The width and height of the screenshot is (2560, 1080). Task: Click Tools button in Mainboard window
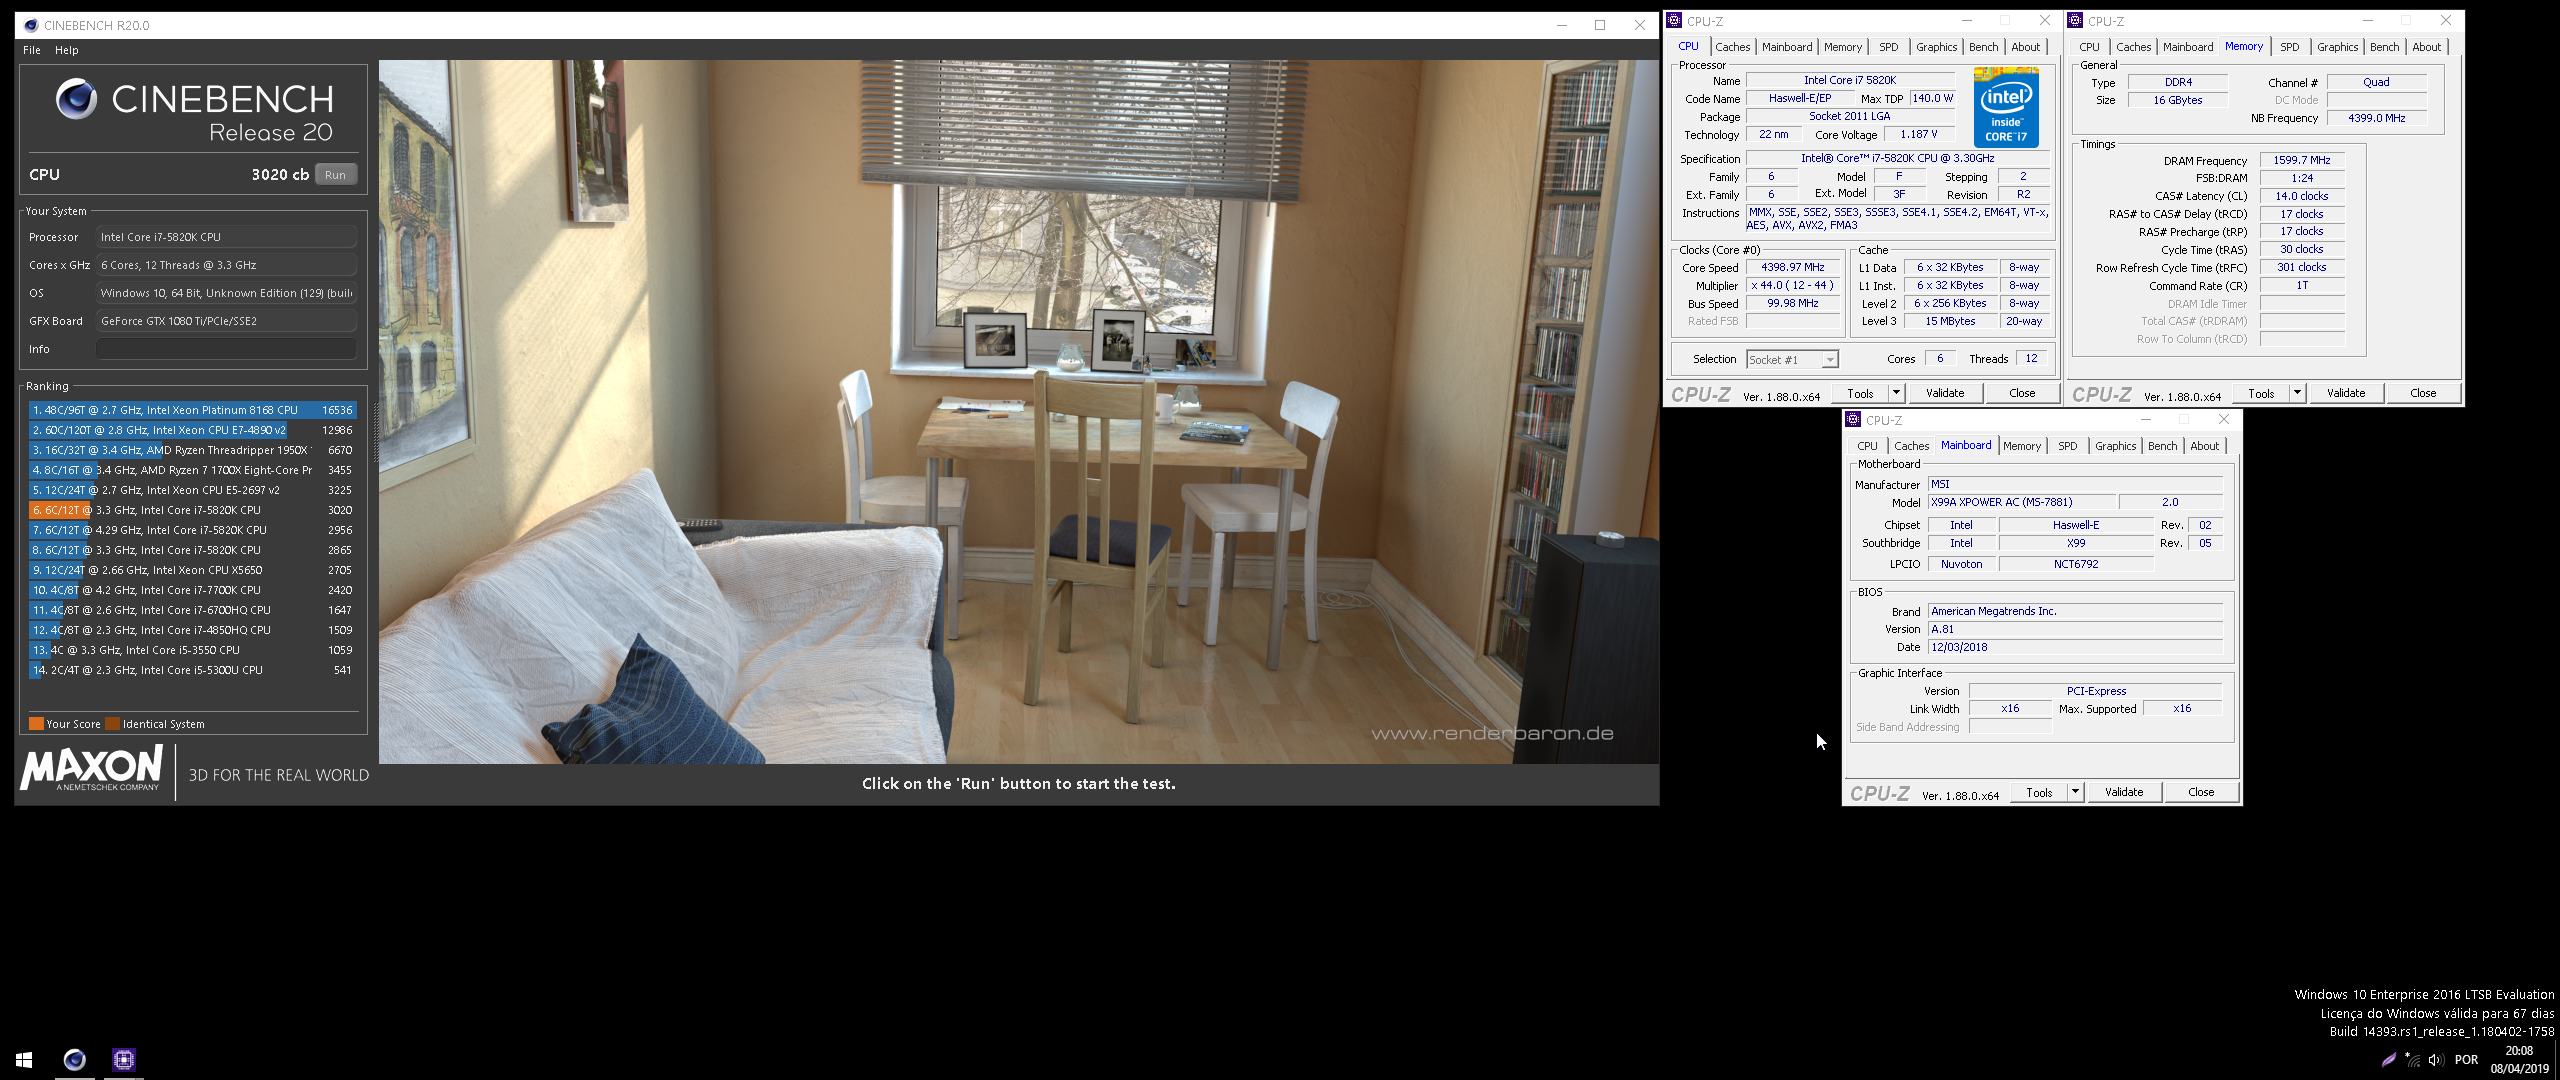[2039, 792]
